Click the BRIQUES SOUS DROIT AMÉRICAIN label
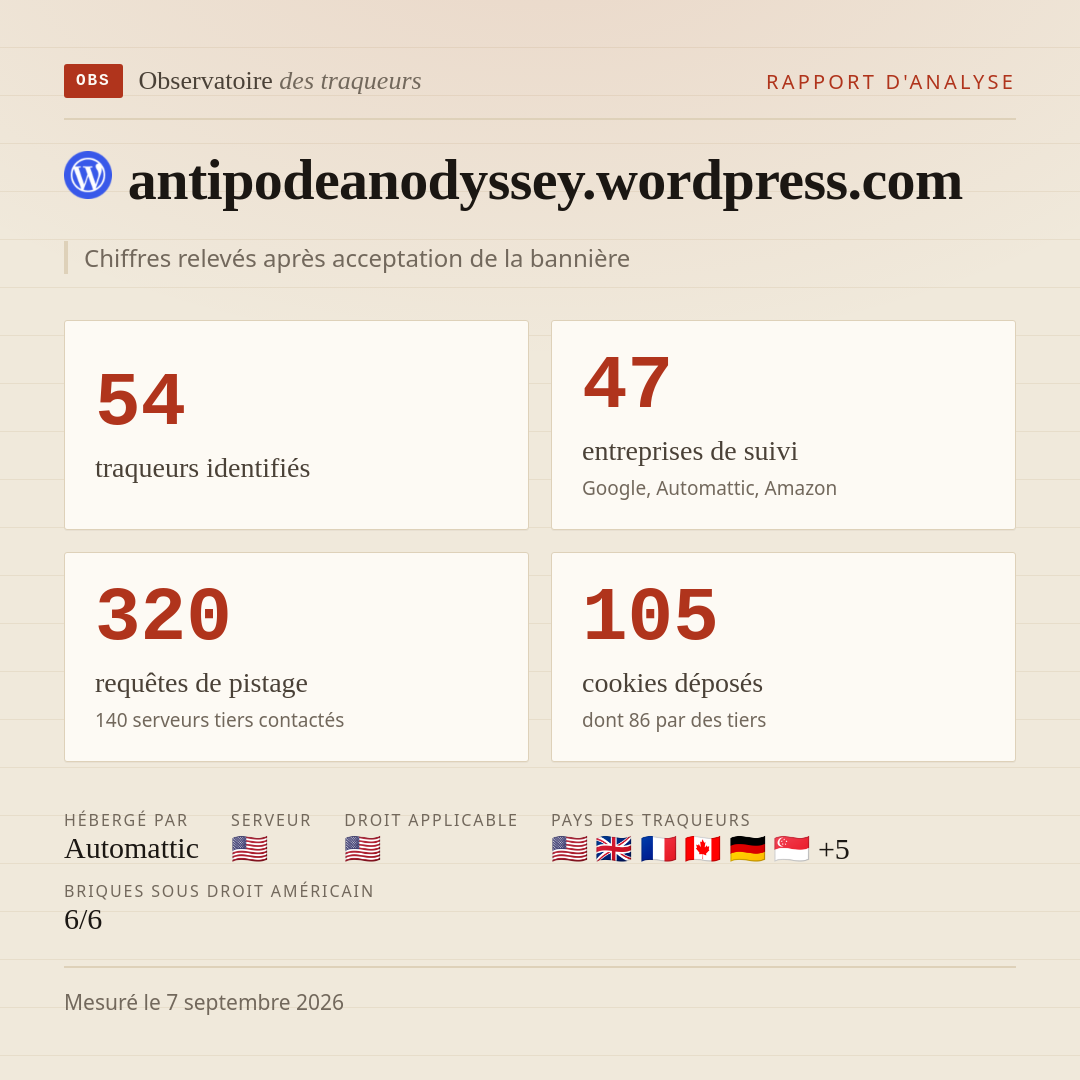 [219, 891]
